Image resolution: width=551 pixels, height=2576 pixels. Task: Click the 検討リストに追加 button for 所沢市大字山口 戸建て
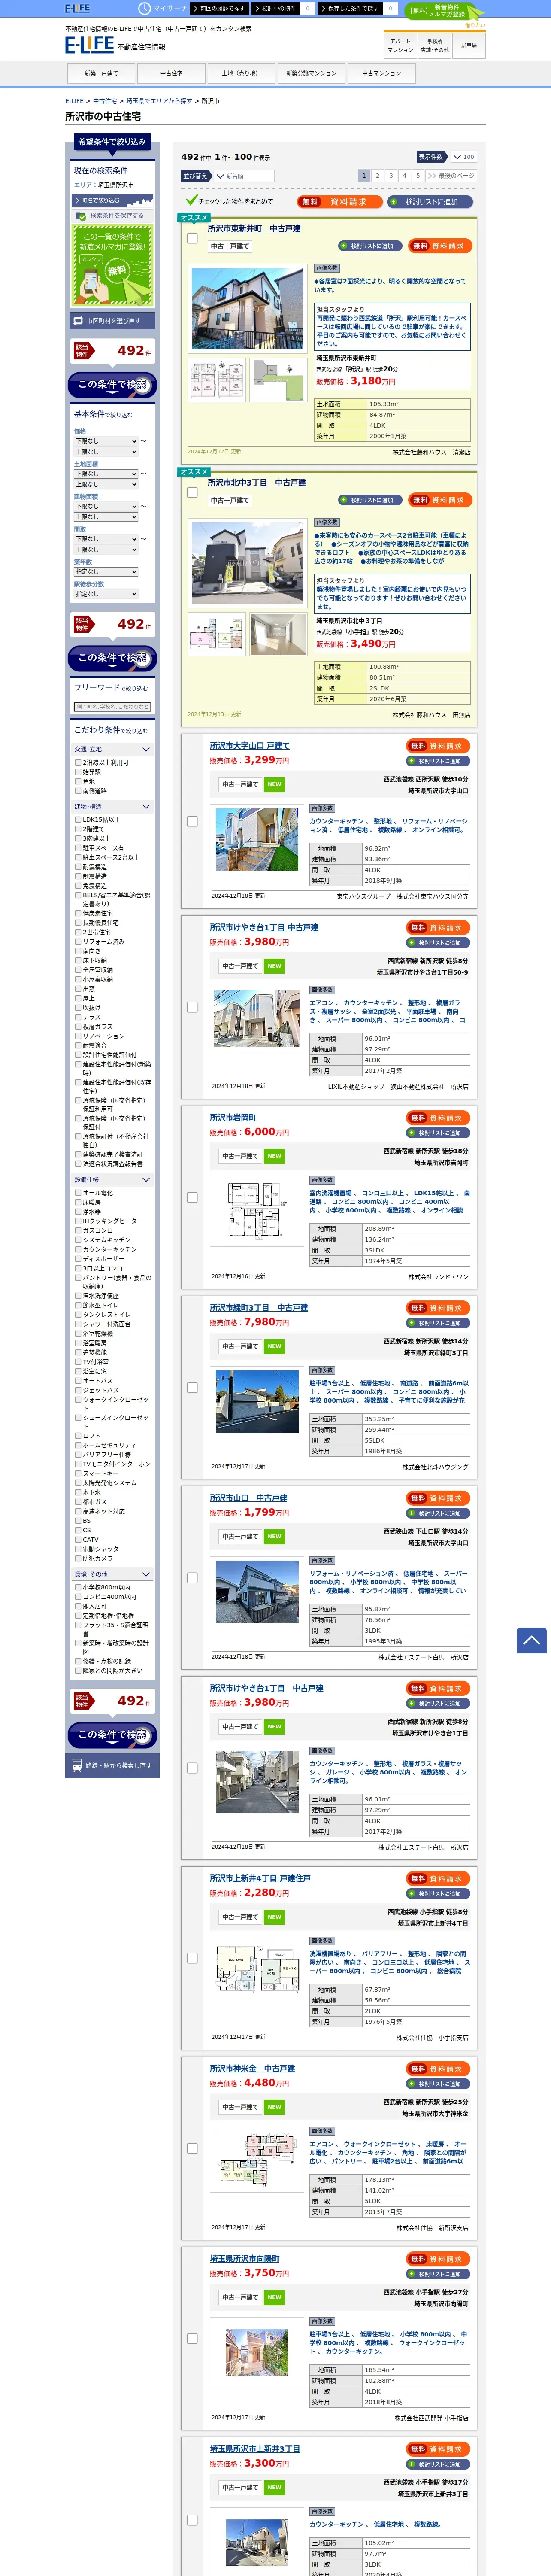pos(438,761)
